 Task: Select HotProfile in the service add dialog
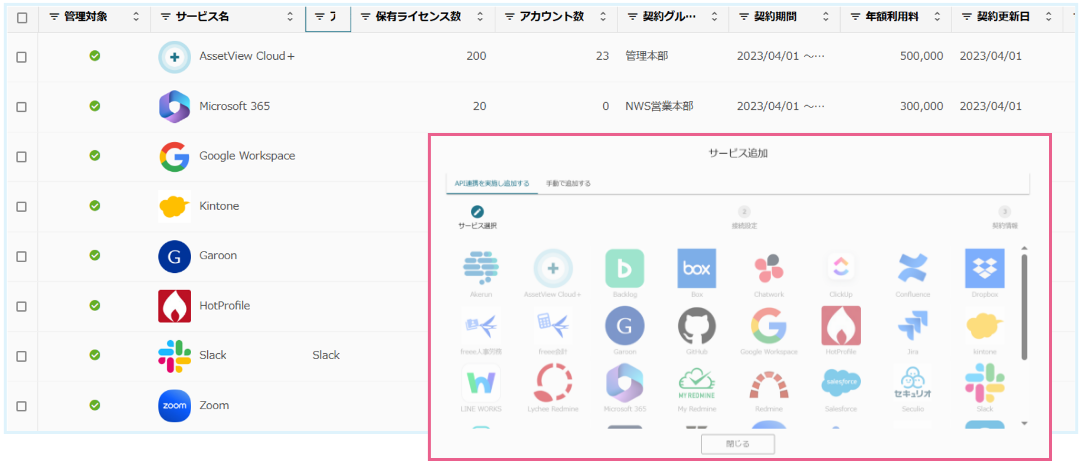pos(841,325)
